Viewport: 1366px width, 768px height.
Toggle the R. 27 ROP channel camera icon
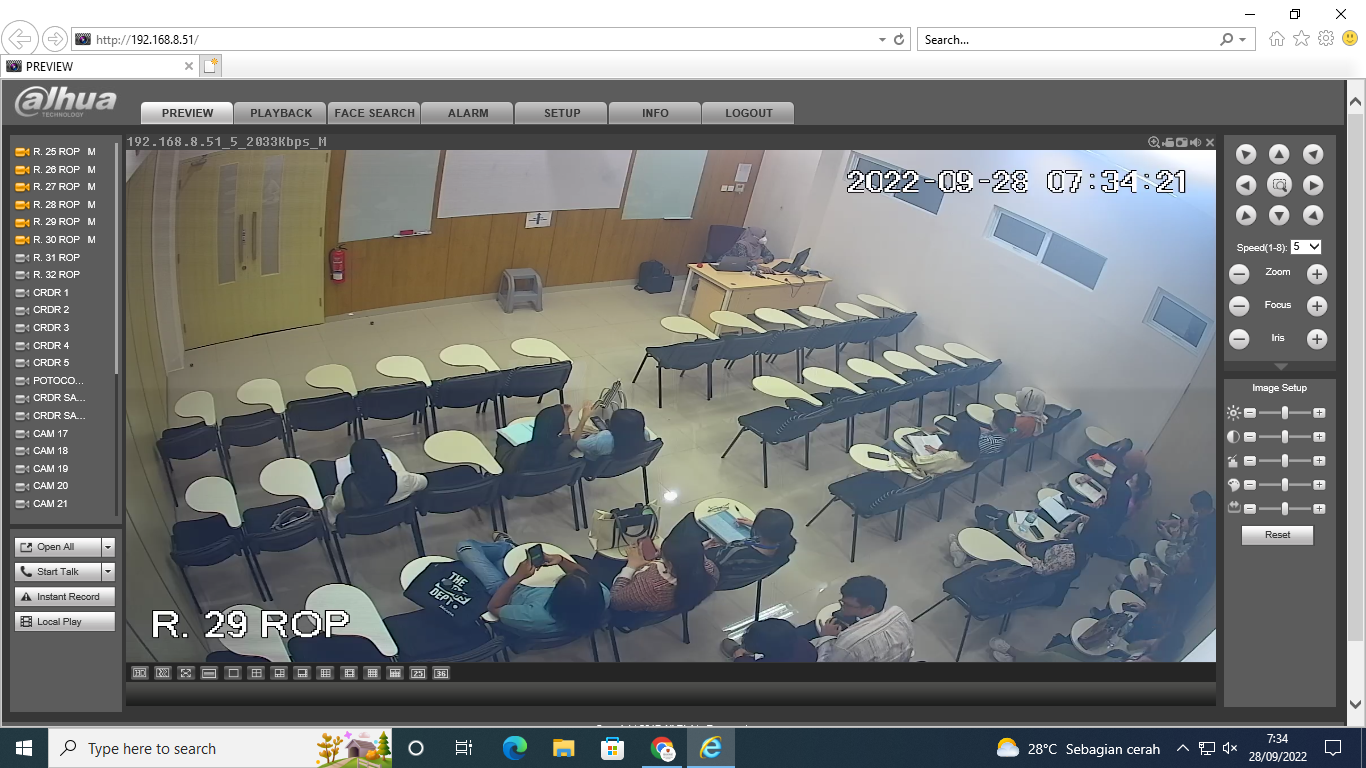(22, 187)
